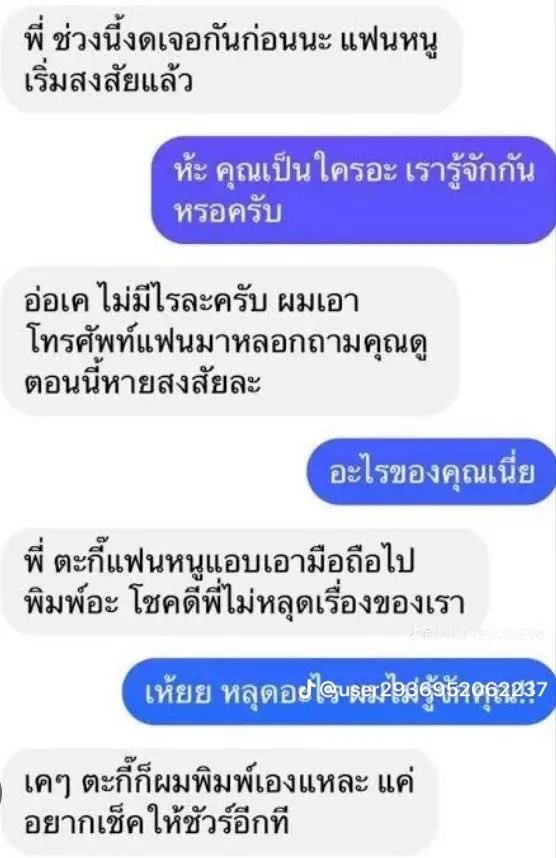Tap the @user2936952062237 watermark text
556x858 pixels.
(x=432, y=689)
